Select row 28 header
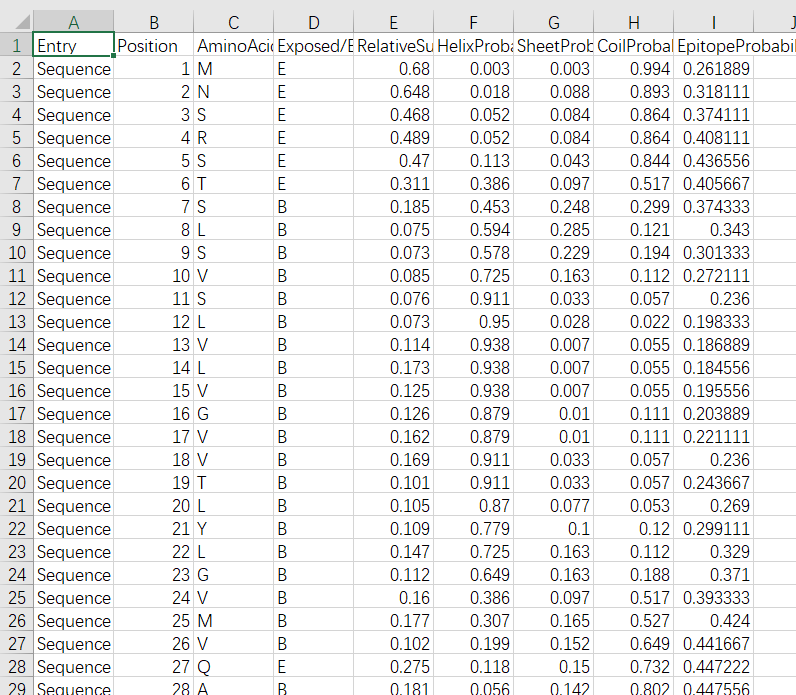The image size is (796, 695). pos(16,667)
